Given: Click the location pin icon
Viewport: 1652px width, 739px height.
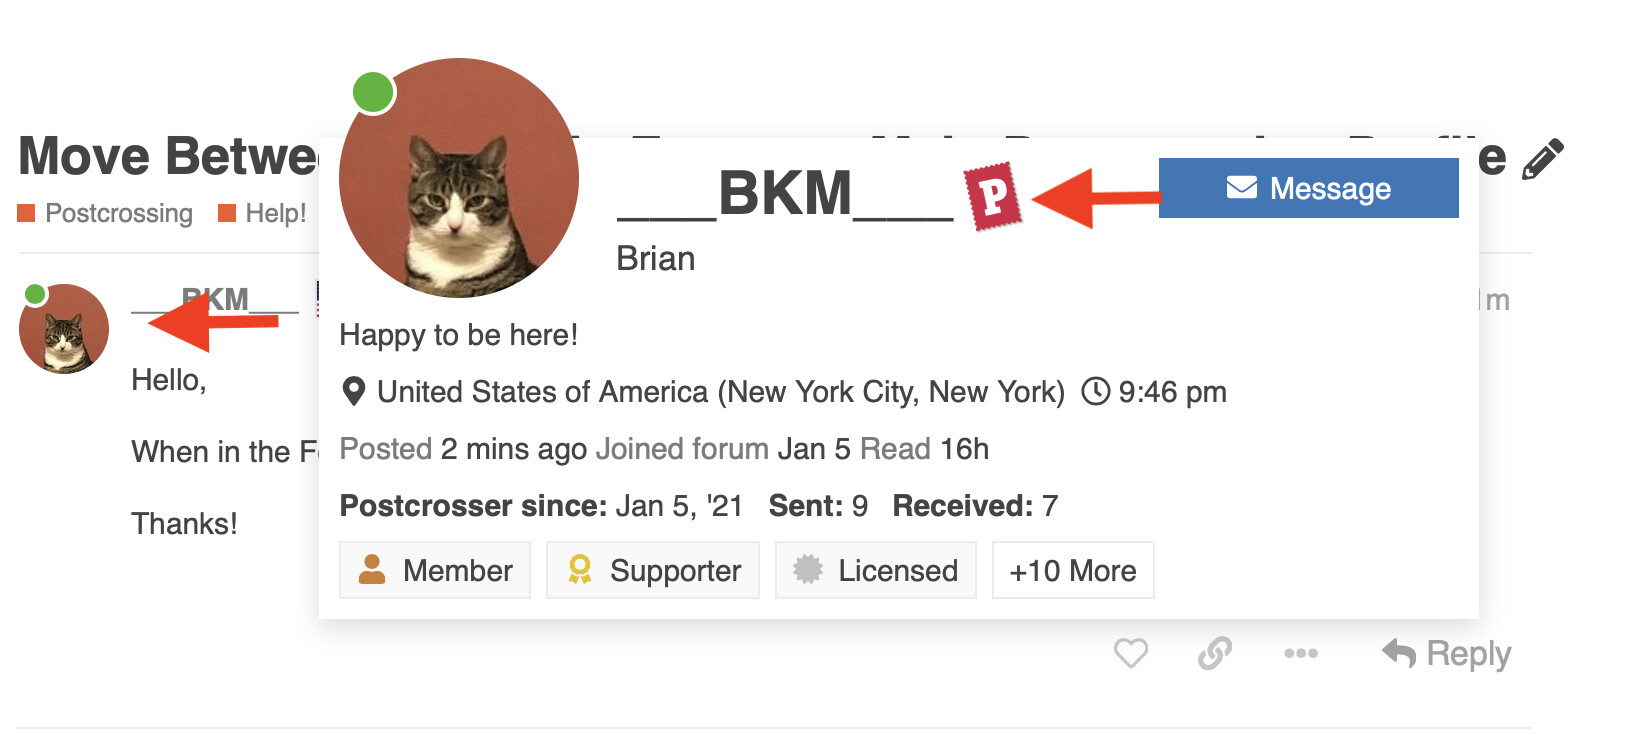Looking at the screenshot, I should [353, 391].
